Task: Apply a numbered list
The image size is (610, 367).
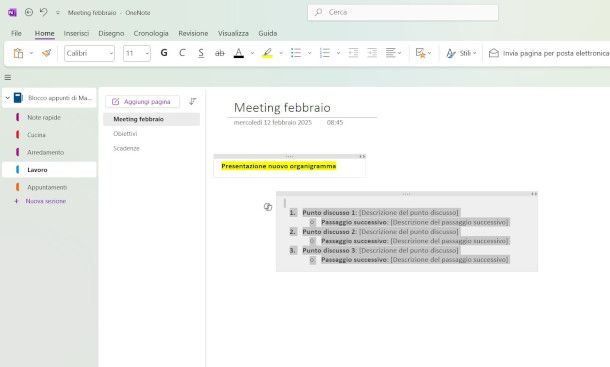Action: 324,53
